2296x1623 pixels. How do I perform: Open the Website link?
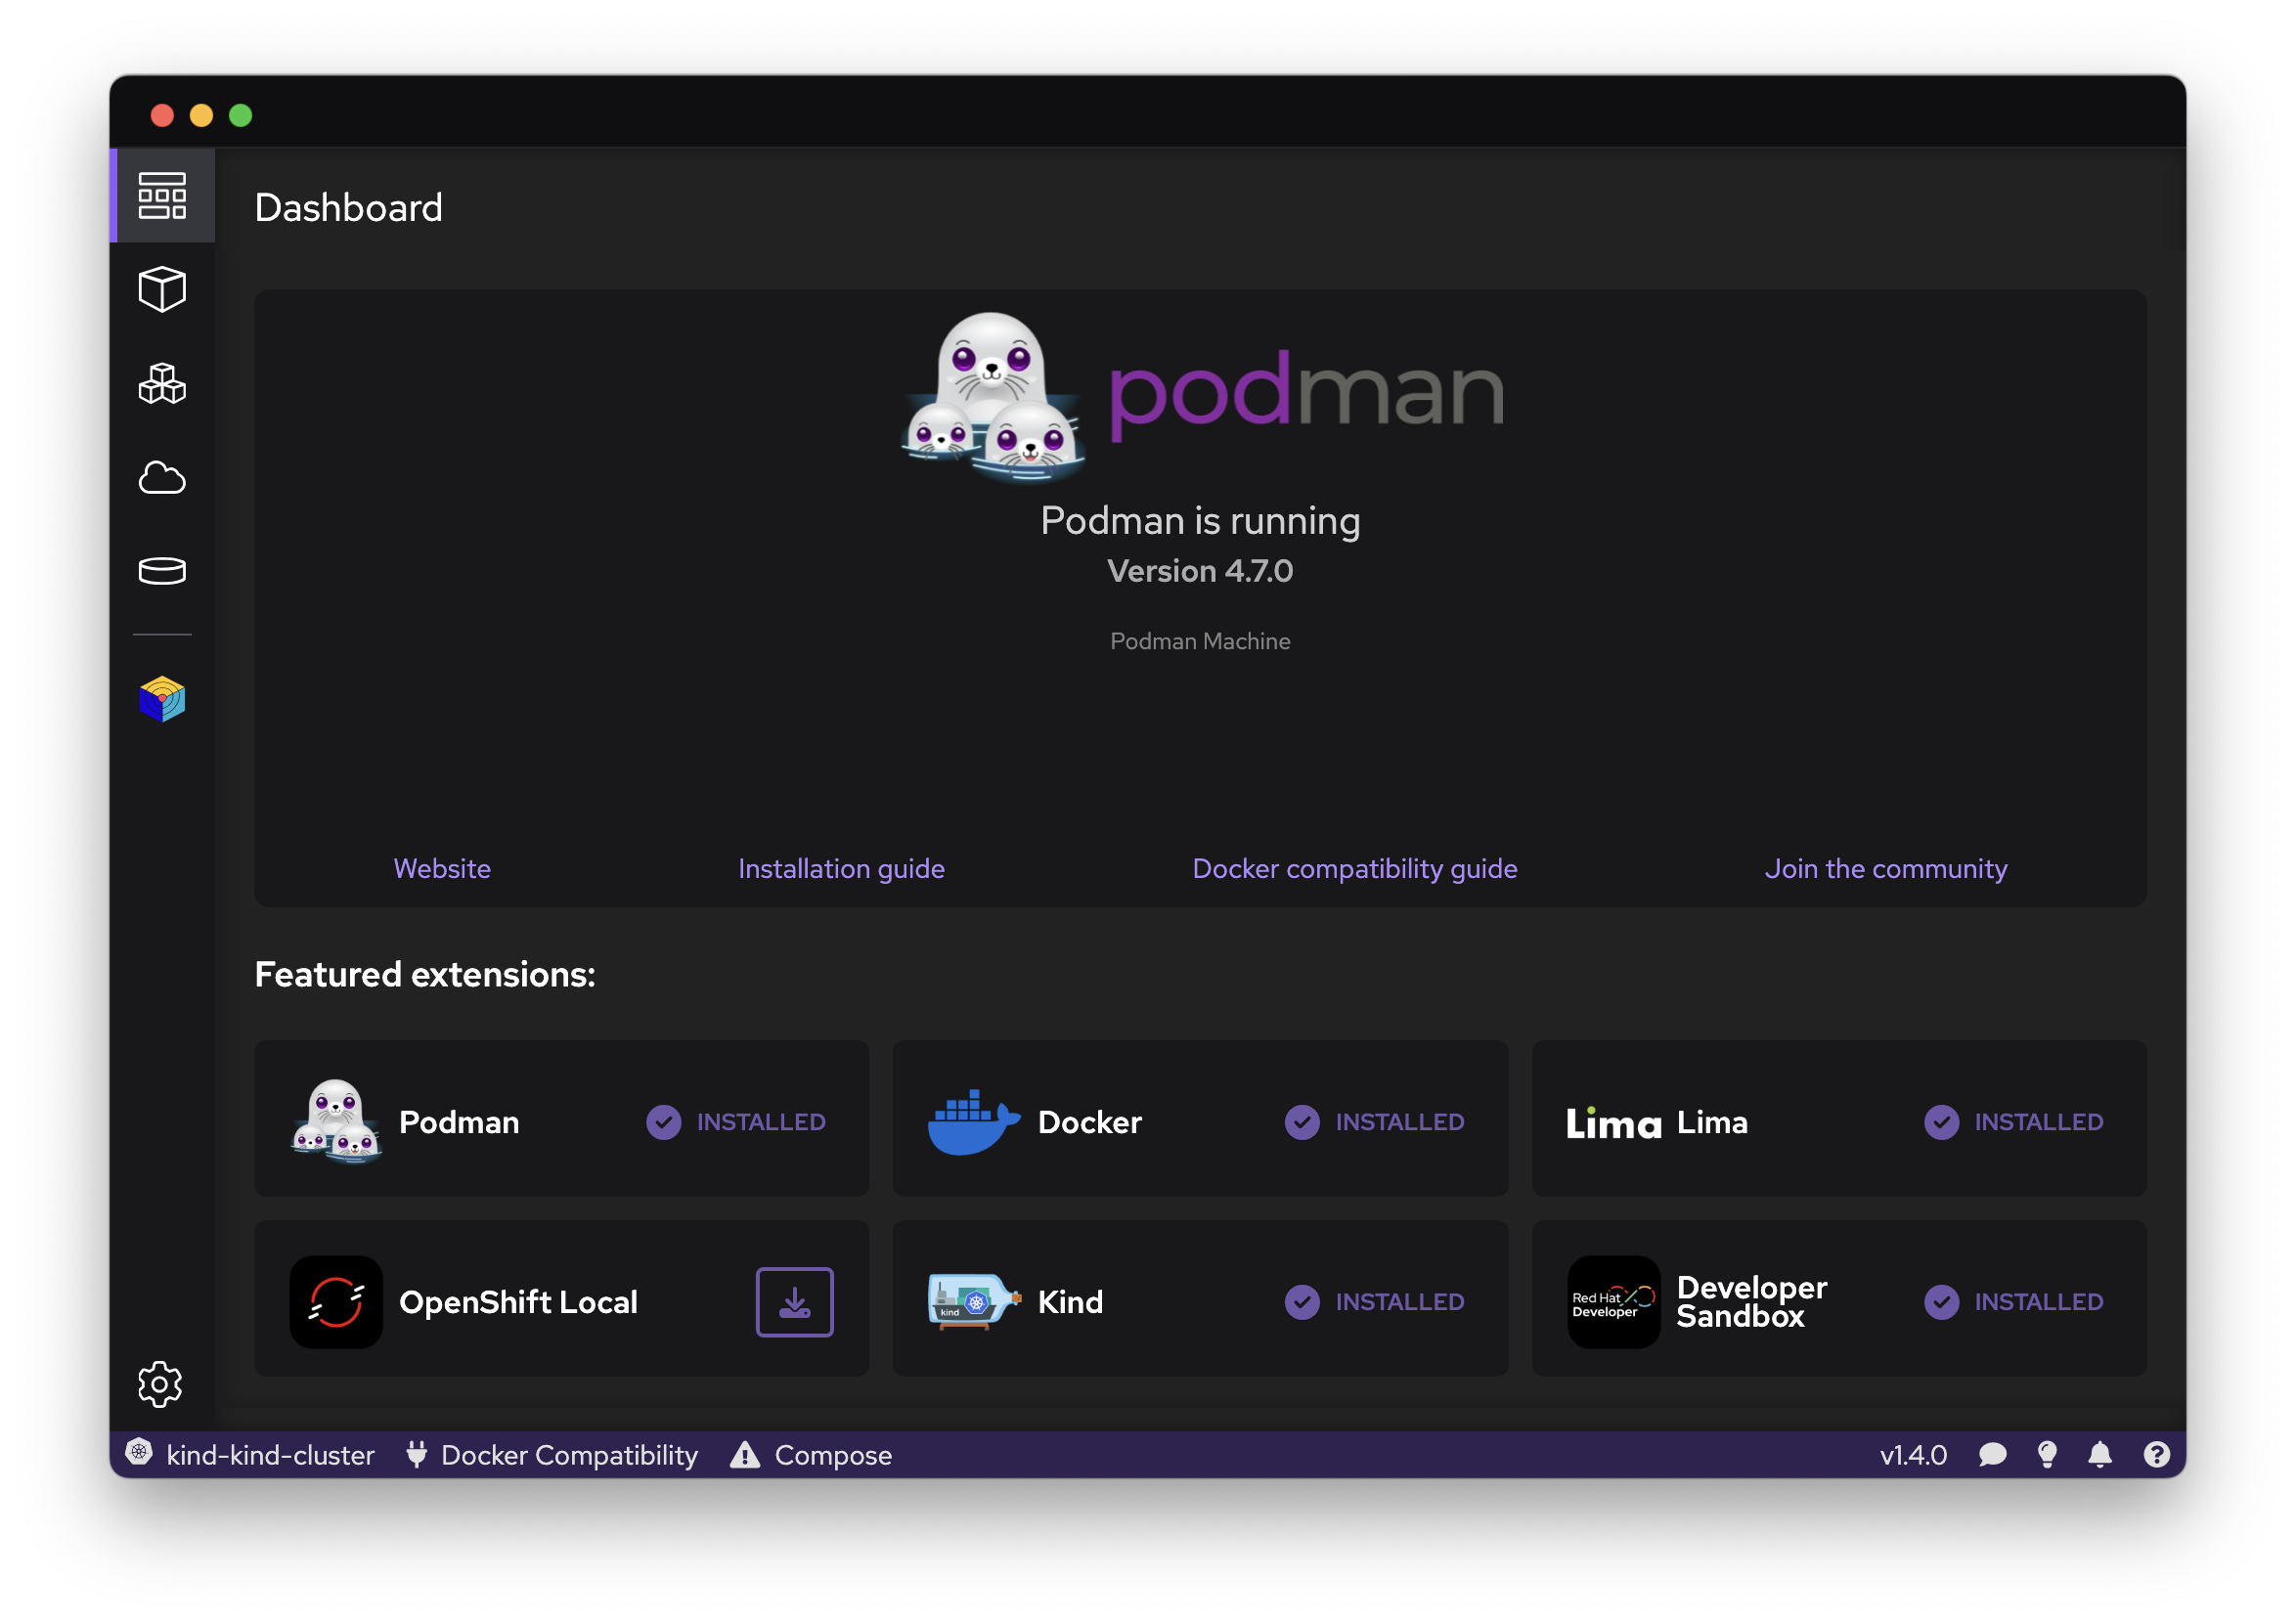[442, 868]
